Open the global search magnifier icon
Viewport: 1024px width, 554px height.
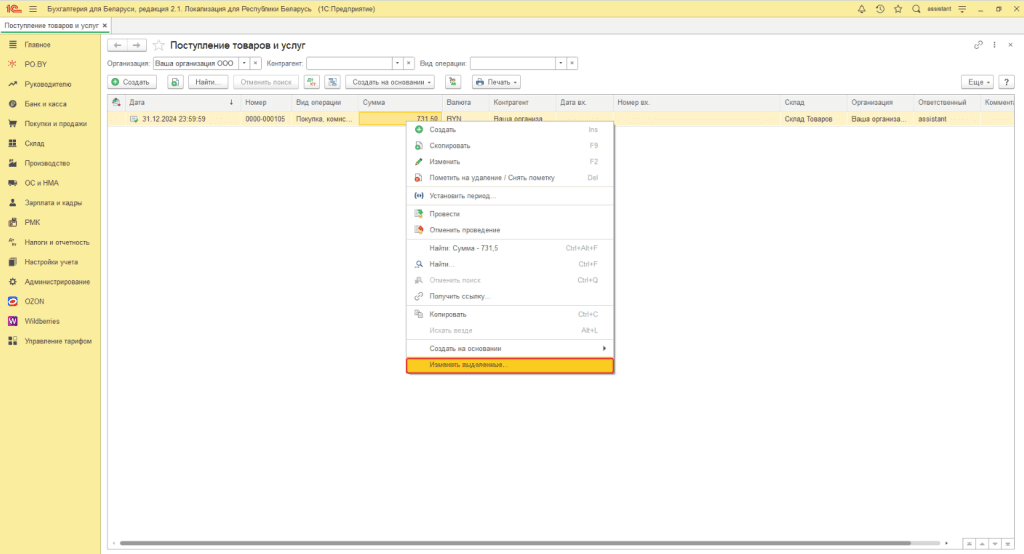[x=916, y=9]
